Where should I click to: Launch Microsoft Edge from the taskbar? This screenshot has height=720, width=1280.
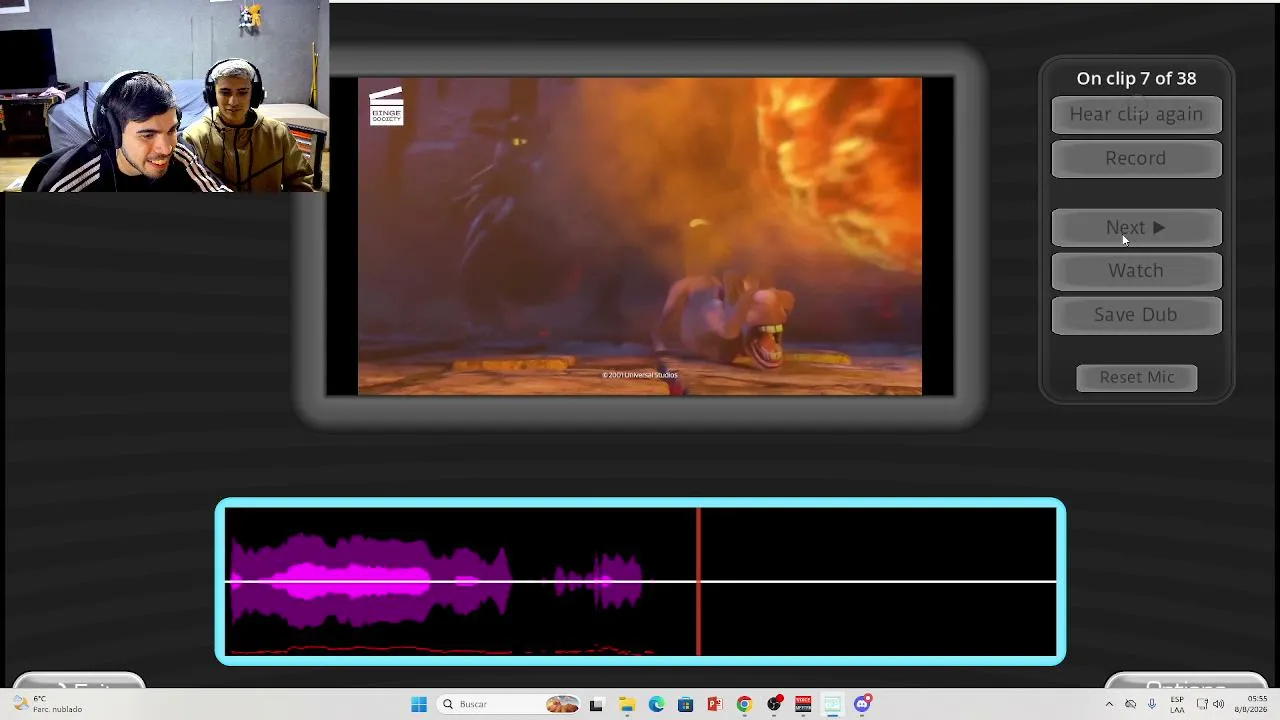(656, 704)
